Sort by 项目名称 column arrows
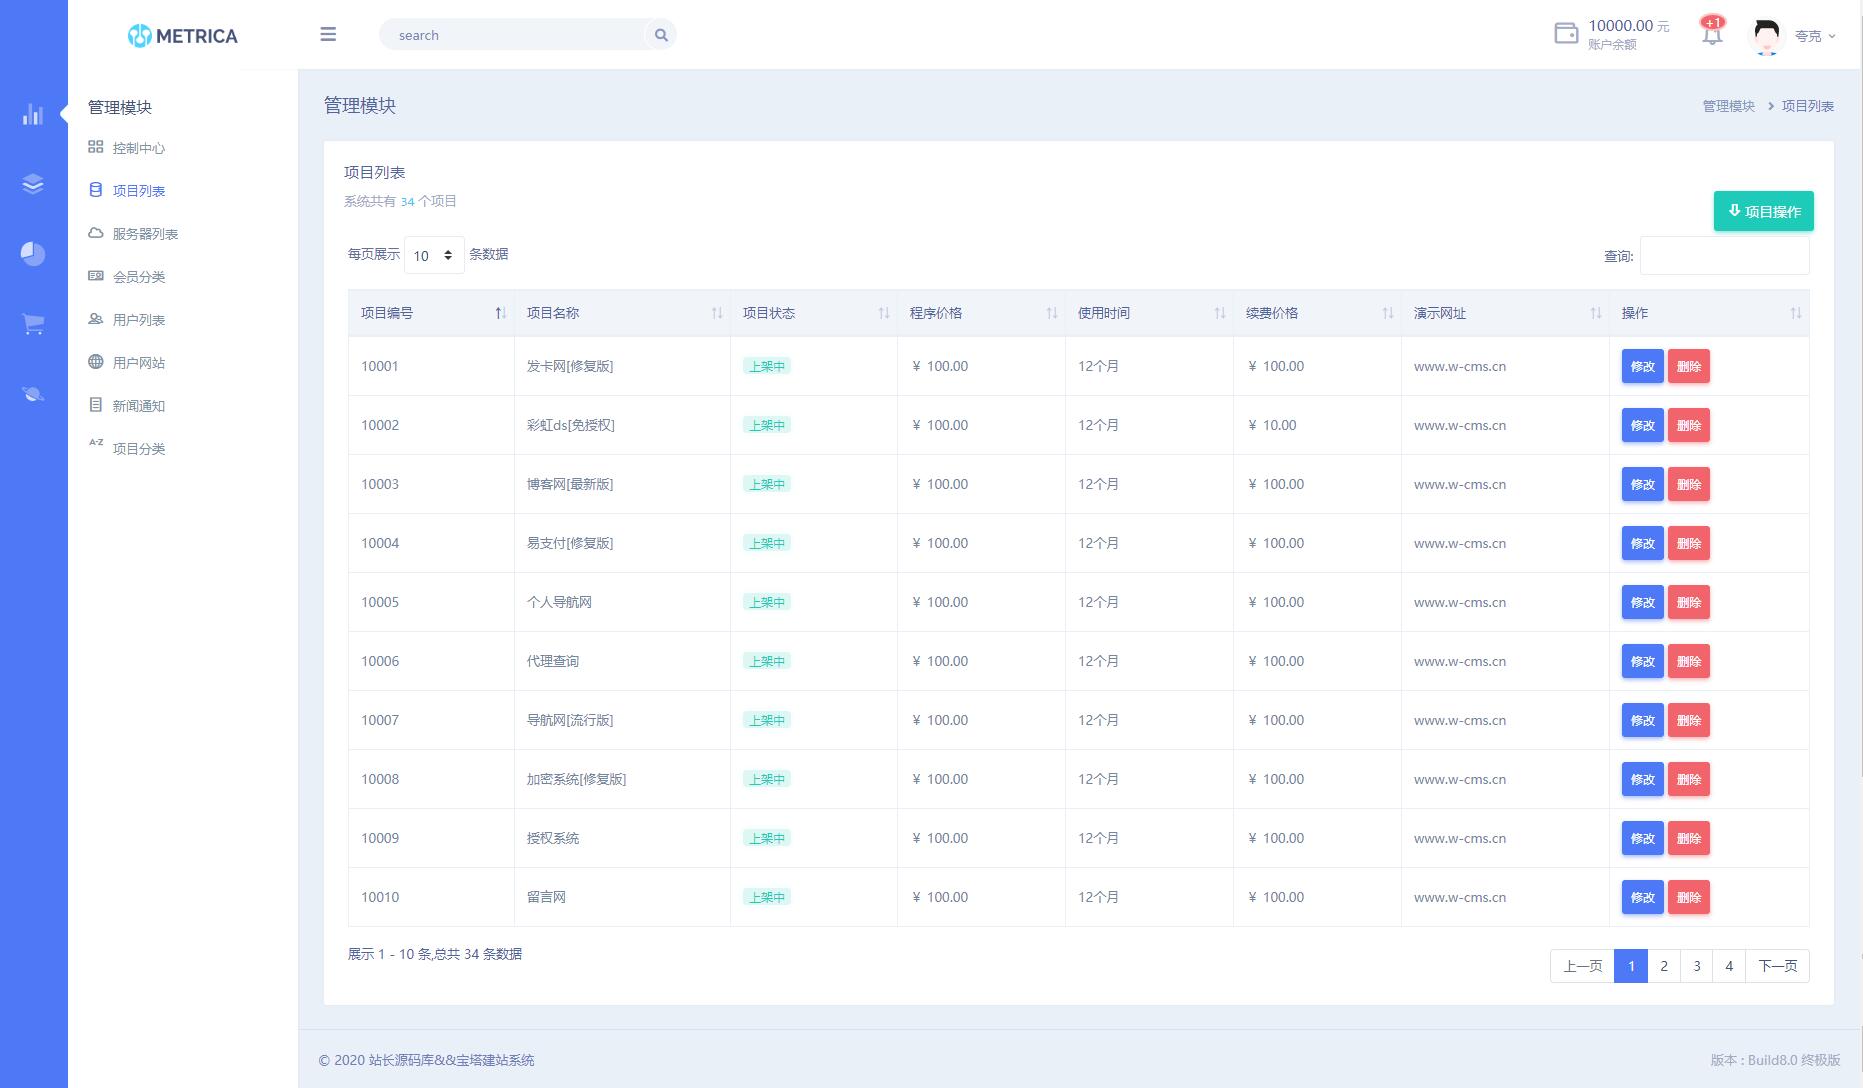Screen dimensions: 1863x1088 [717, 313]
